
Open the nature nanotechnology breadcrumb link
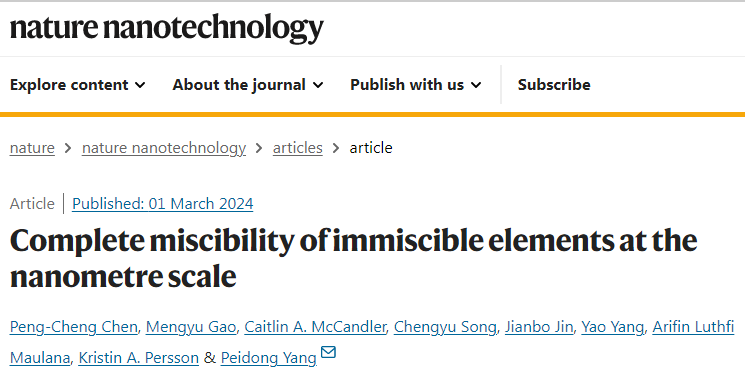point(164,148)
